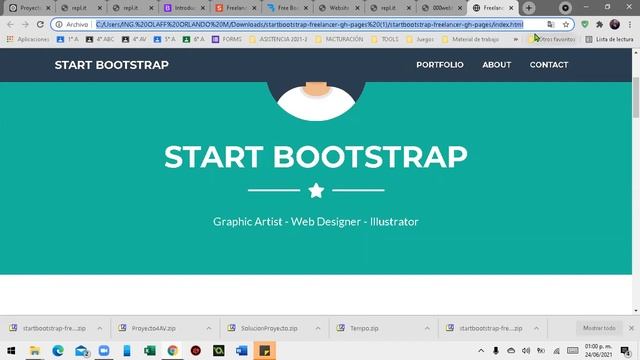Expand options for Tempo.zip download
Screen dimensions: 640x360
[x=427, y=328]
